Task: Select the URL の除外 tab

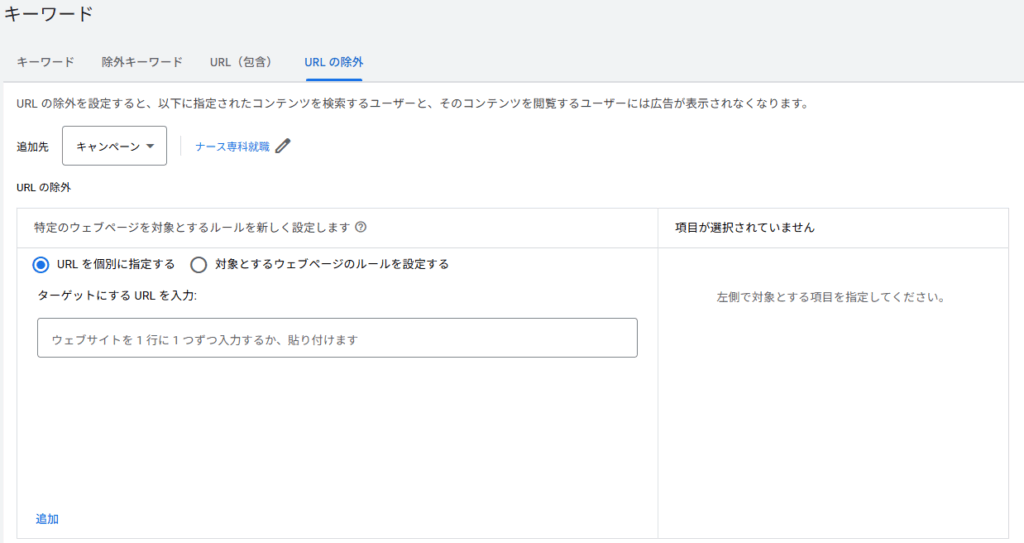Action: tap(334, 62)
